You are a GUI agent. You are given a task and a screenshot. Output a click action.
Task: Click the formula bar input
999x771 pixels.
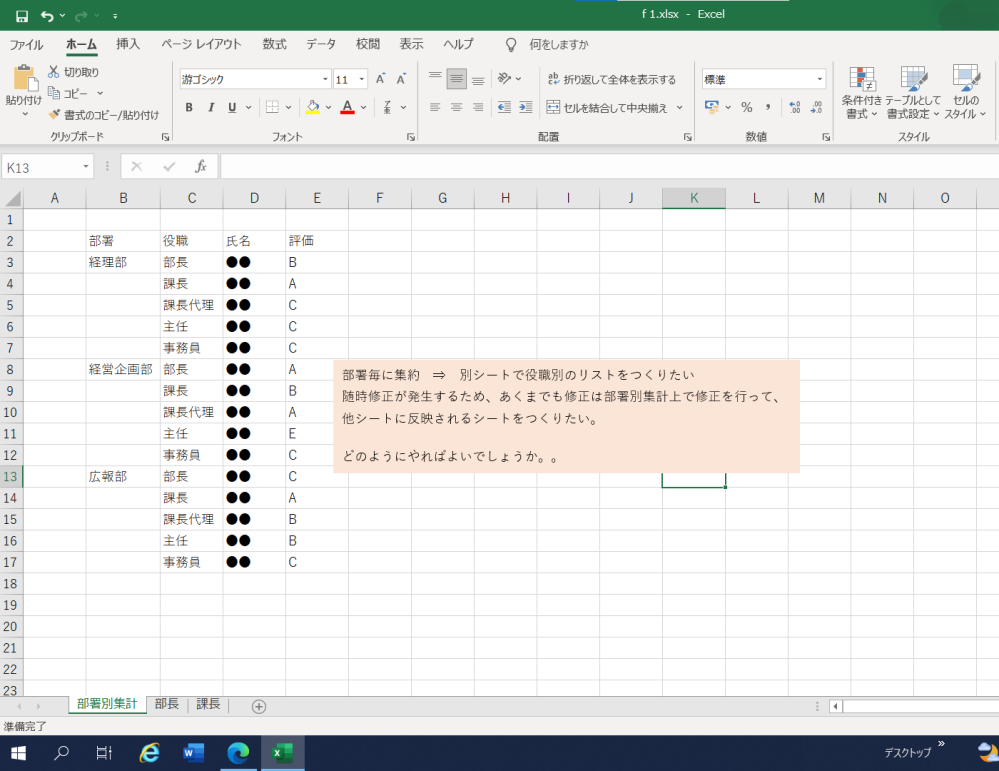point(608,167)
